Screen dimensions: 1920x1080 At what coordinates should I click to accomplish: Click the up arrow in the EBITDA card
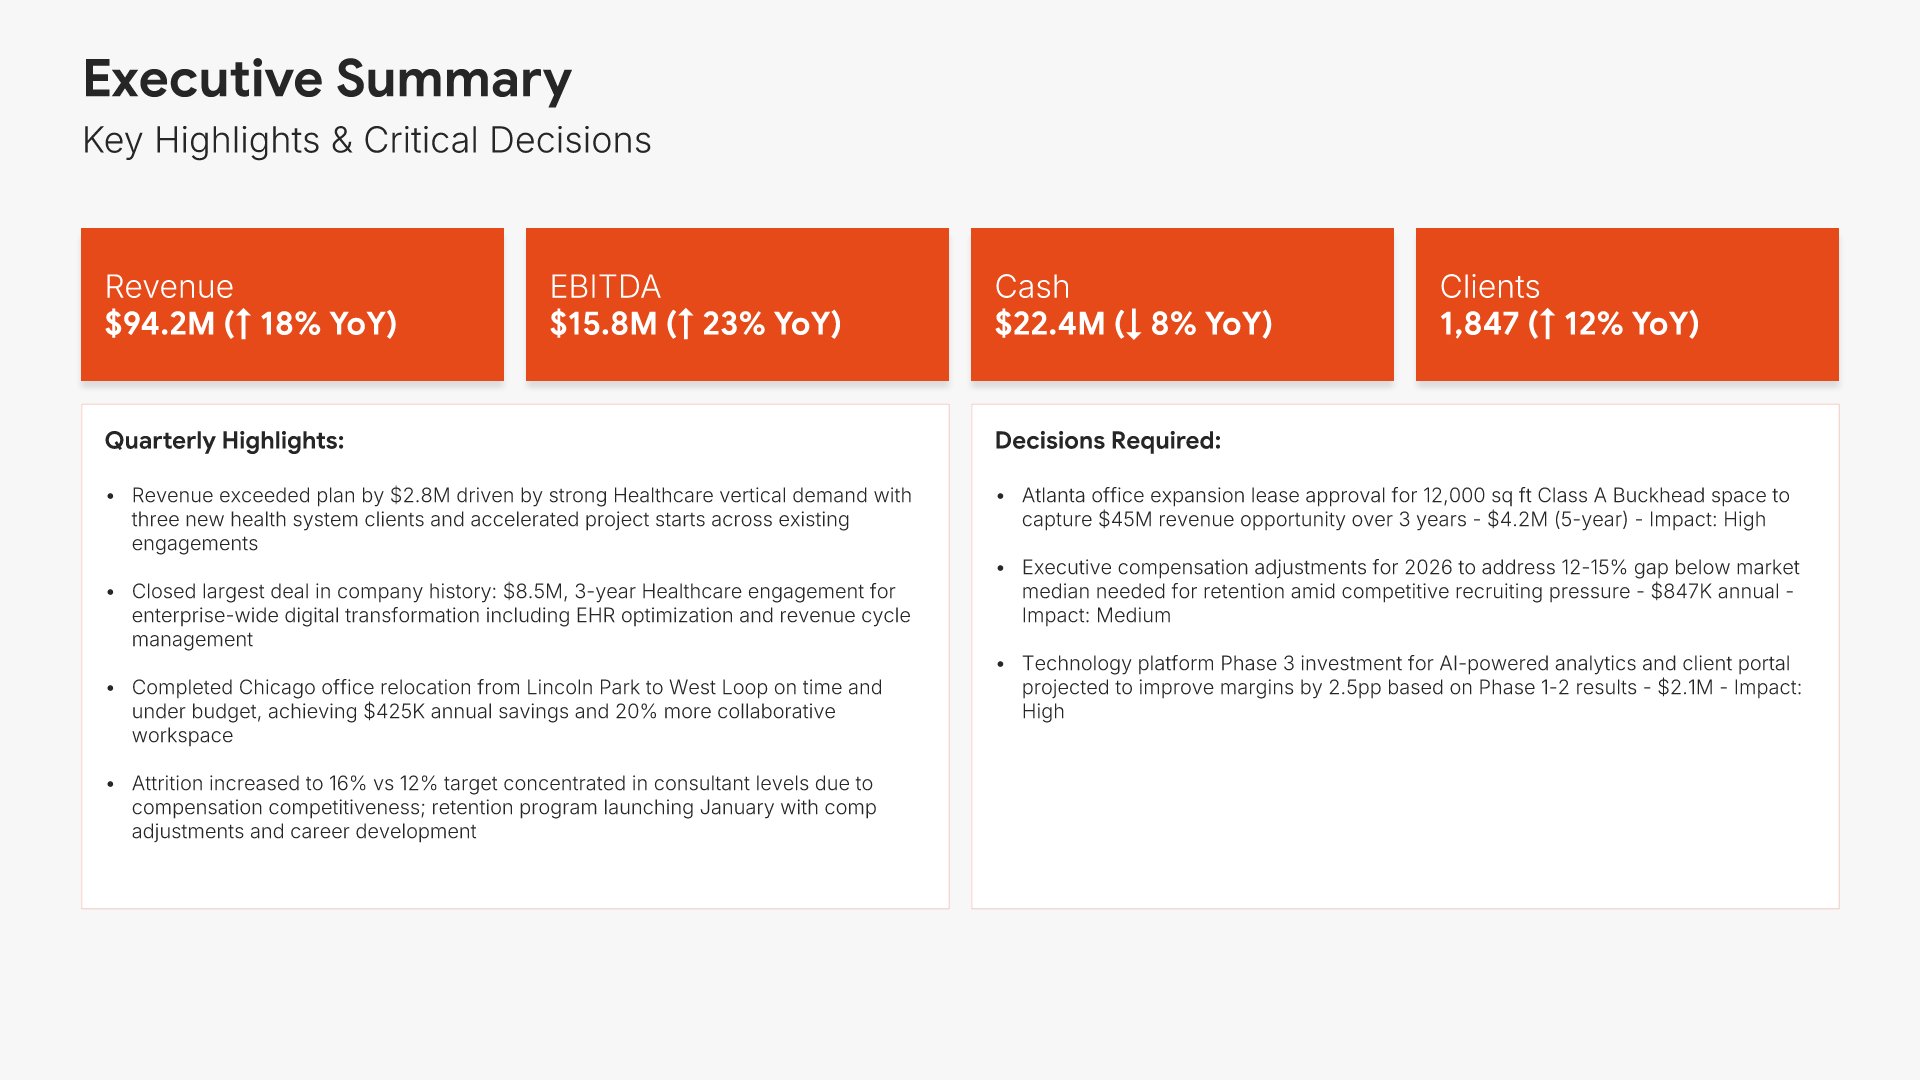[x=684, y=324]
